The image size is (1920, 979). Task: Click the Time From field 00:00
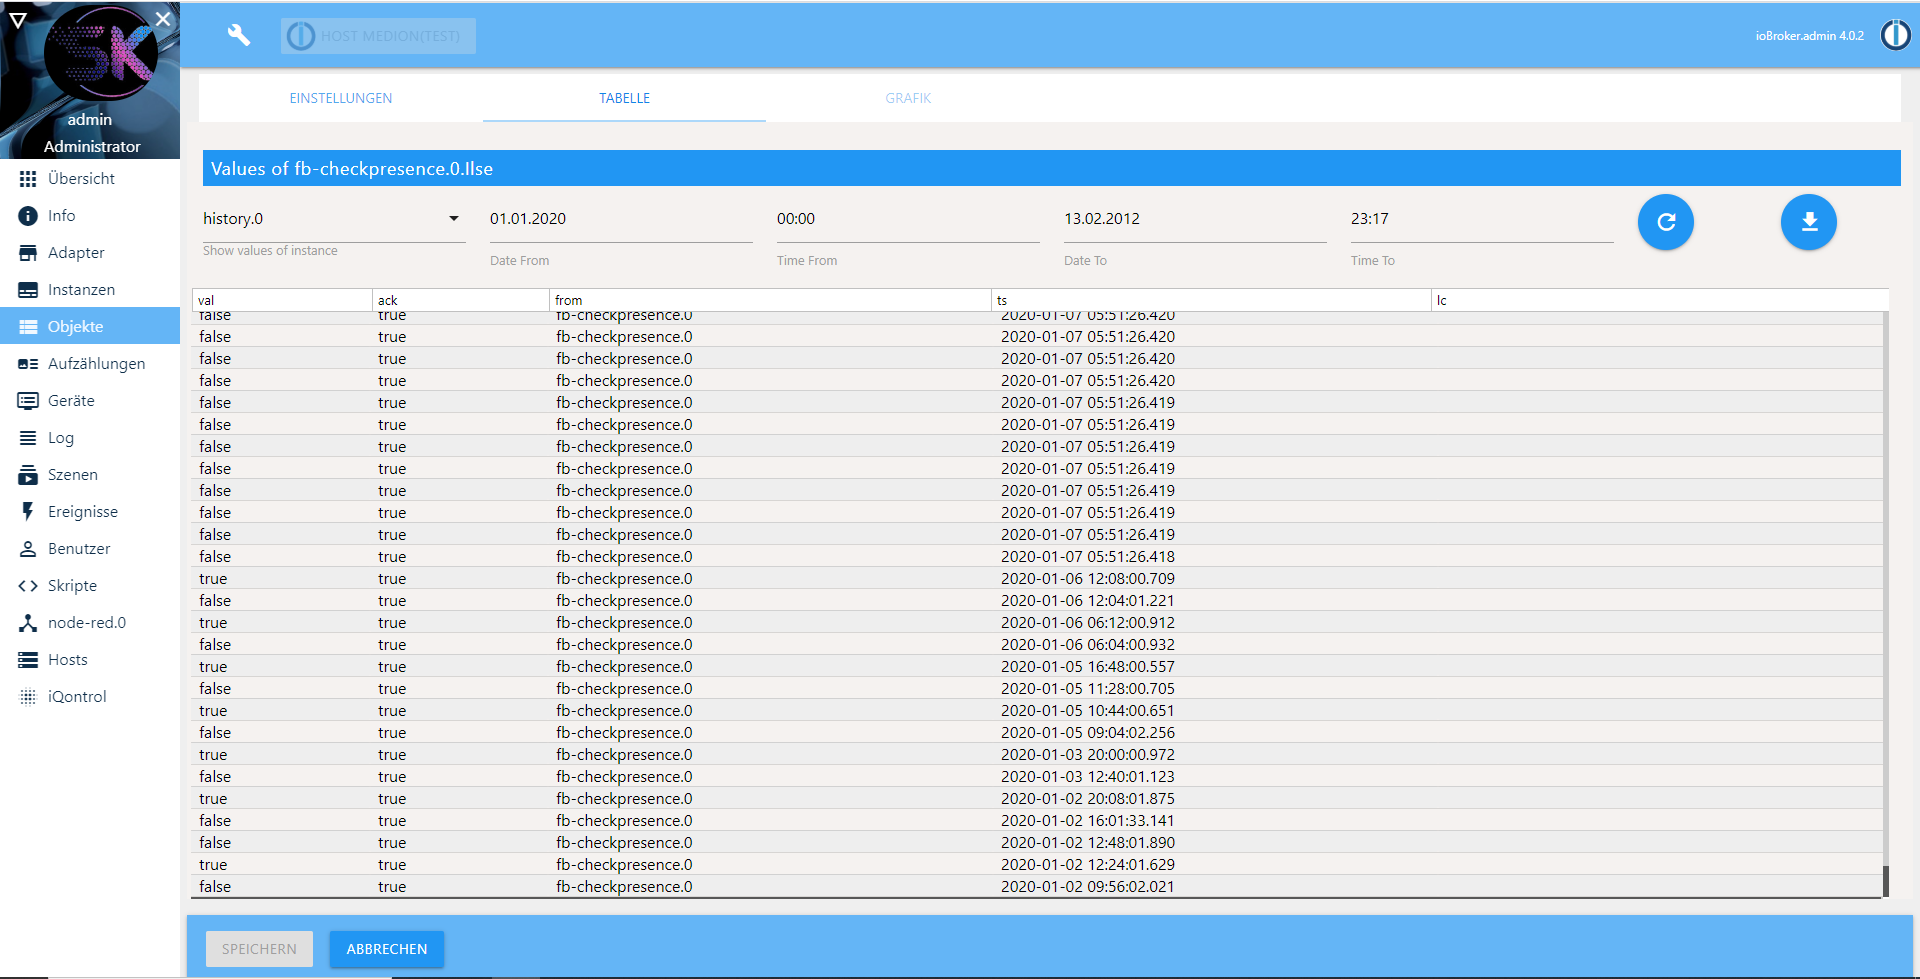click(x=908, y=219)
